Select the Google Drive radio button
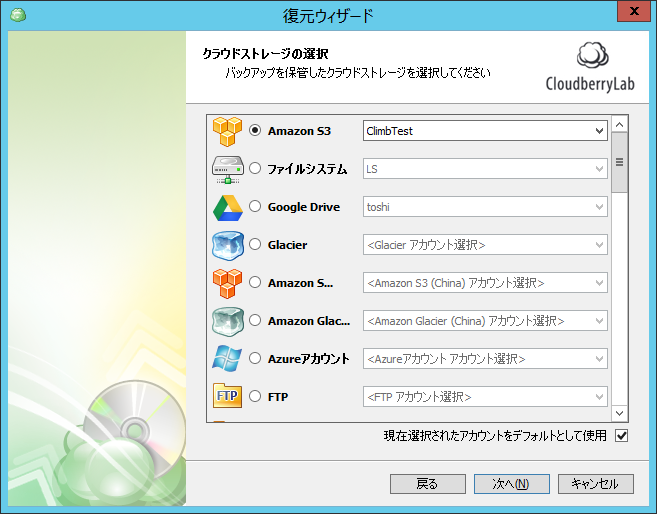Image resolution: width=657 pixels, height=514 pixels. tap(255, 207)
